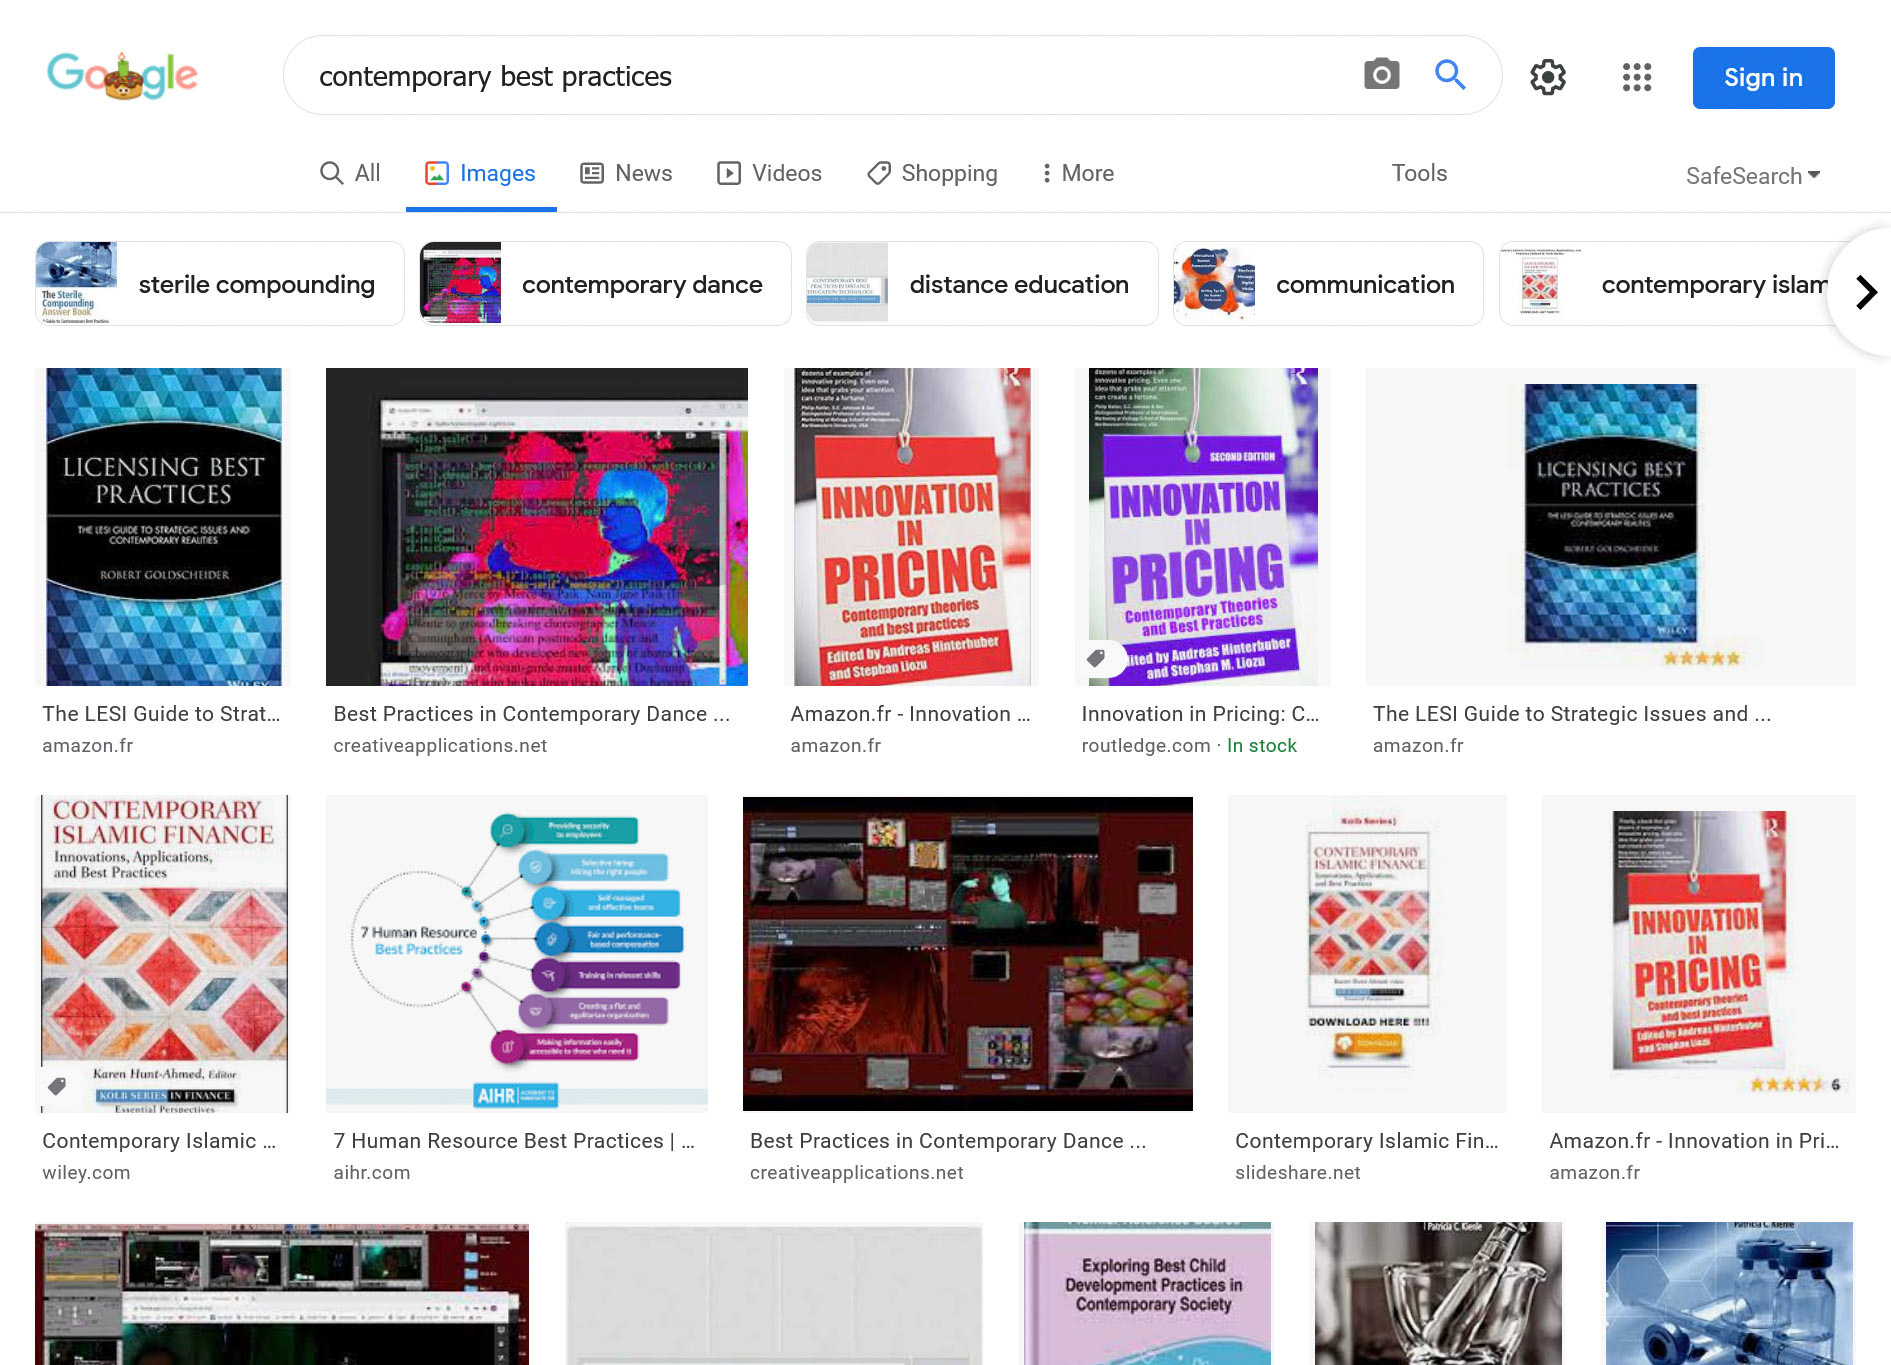The image size is (1891, 1365).
Task: Open 'Contemporary Islamic ...' wiley.com link
Action: pyautogui.click(x=159, y=1141)
